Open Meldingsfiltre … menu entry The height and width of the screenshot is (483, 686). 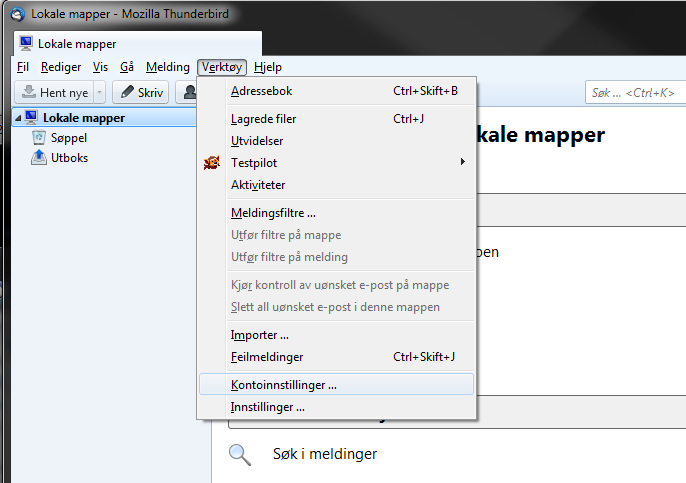coord(336,213)
